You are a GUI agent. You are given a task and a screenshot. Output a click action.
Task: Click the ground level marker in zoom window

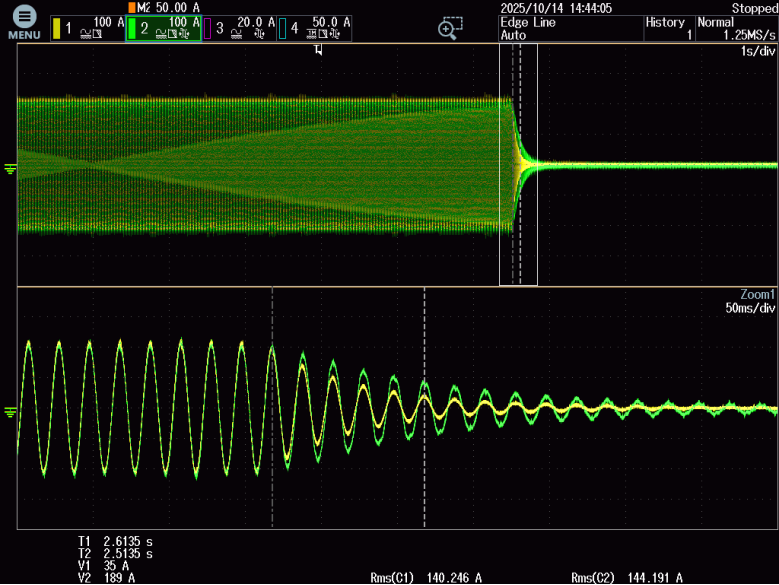pyautogui.click(x=10, y=411)
